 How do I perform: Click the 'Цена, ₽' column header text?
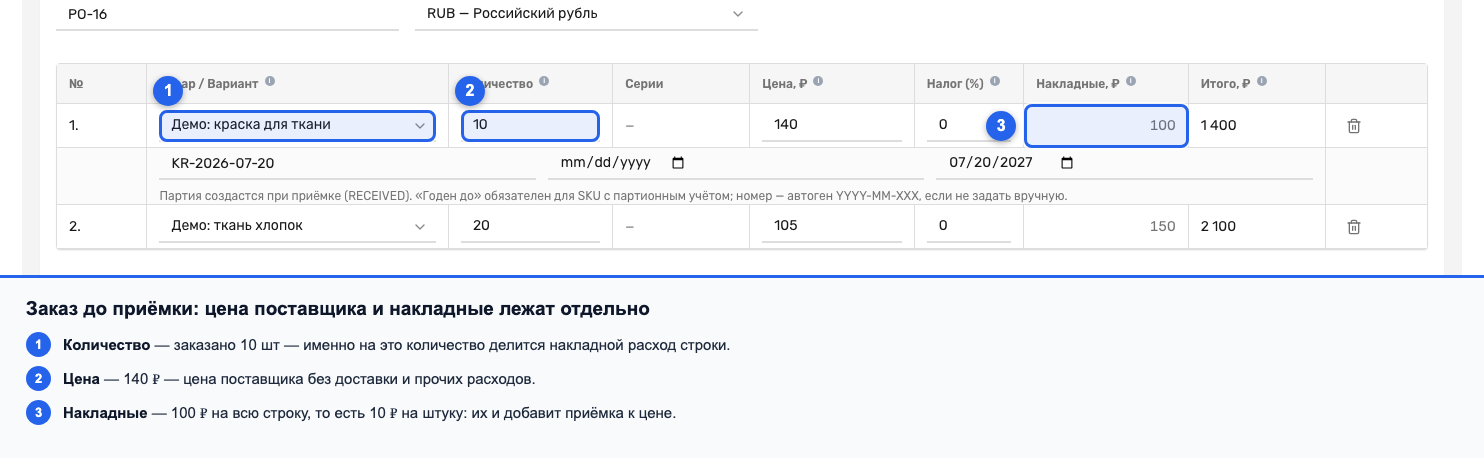click(784, 84)
